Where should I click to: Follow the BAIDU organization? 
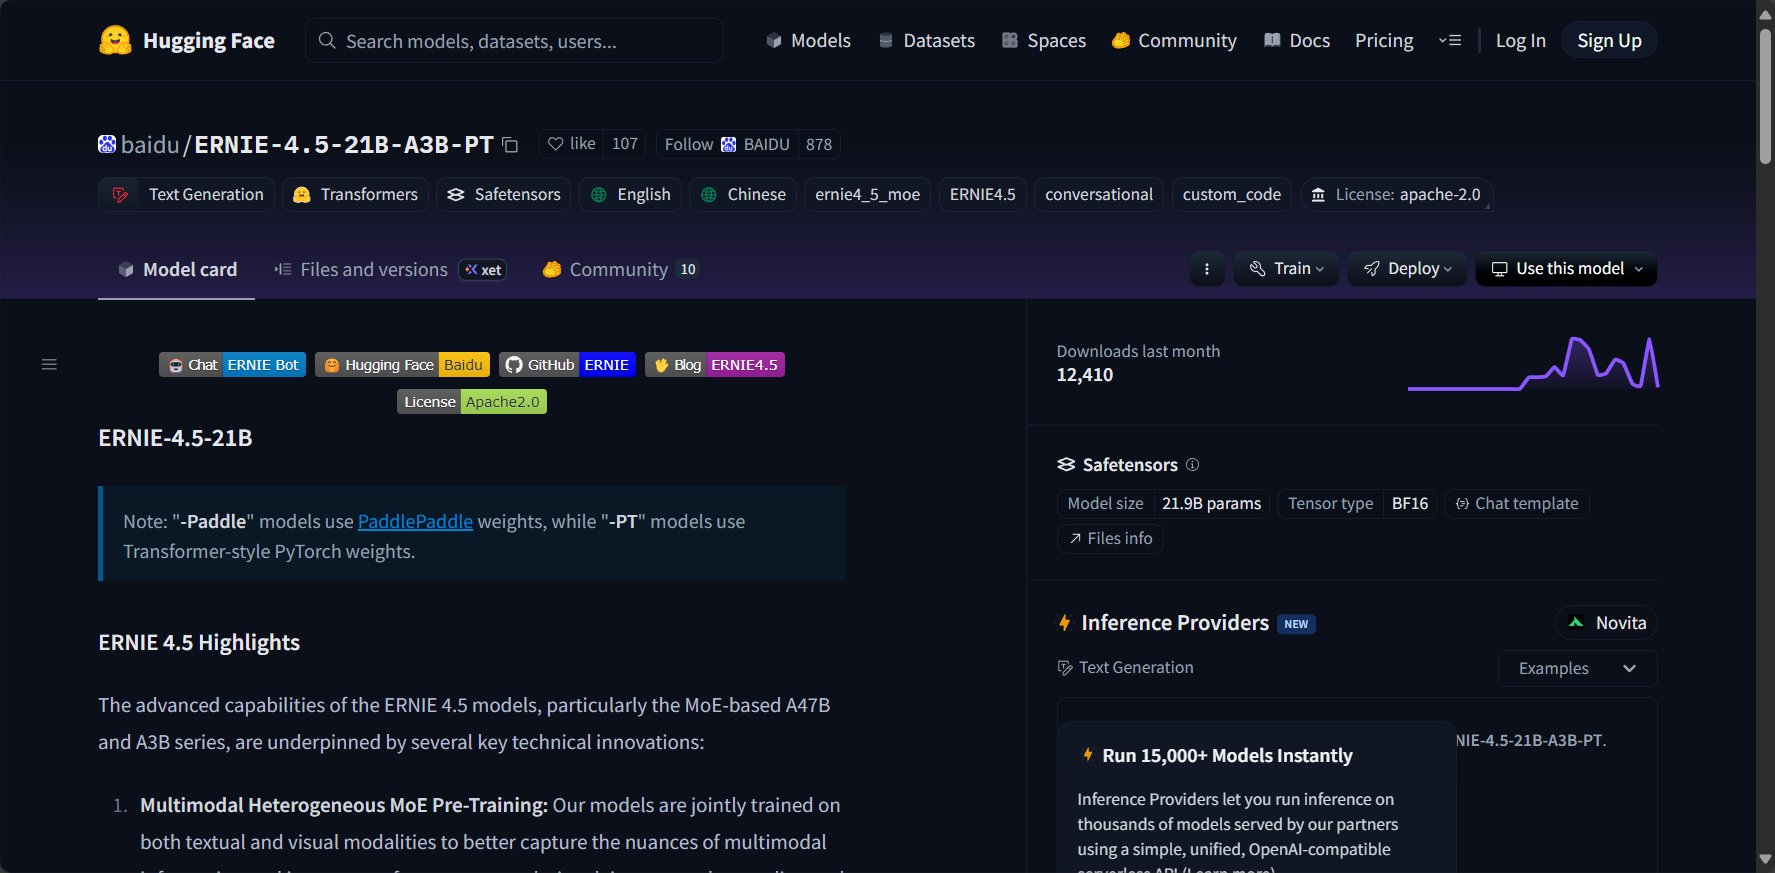coord(727,144)
